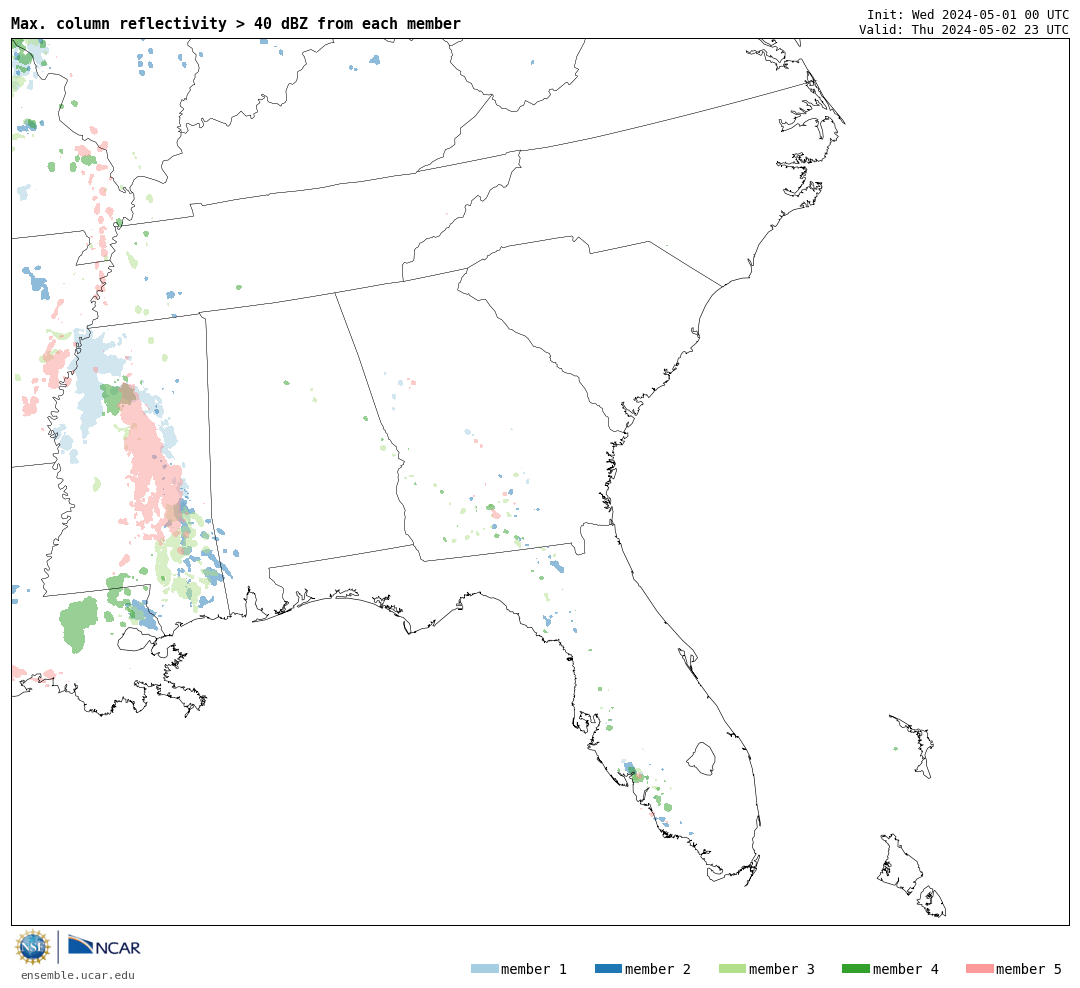Viewport: 1080px width, 988px height.
Task: Click the NSF logo icon
Action: [x=33, y=947]
